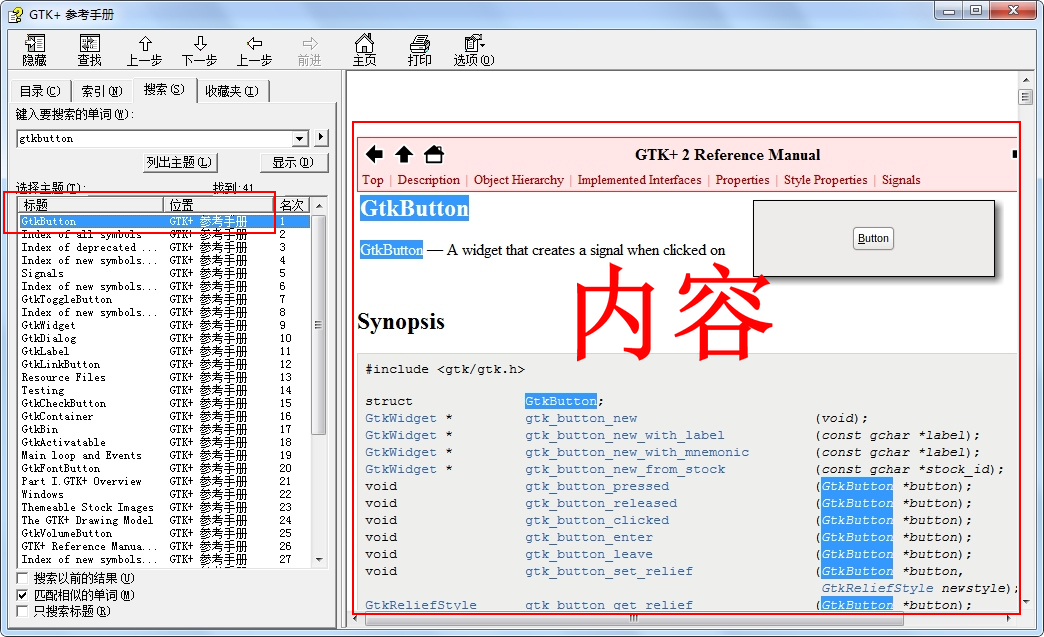Select the GtkLinkButton result row
The width and height of the screenshot is (1044, 637).
click(164, 364)
